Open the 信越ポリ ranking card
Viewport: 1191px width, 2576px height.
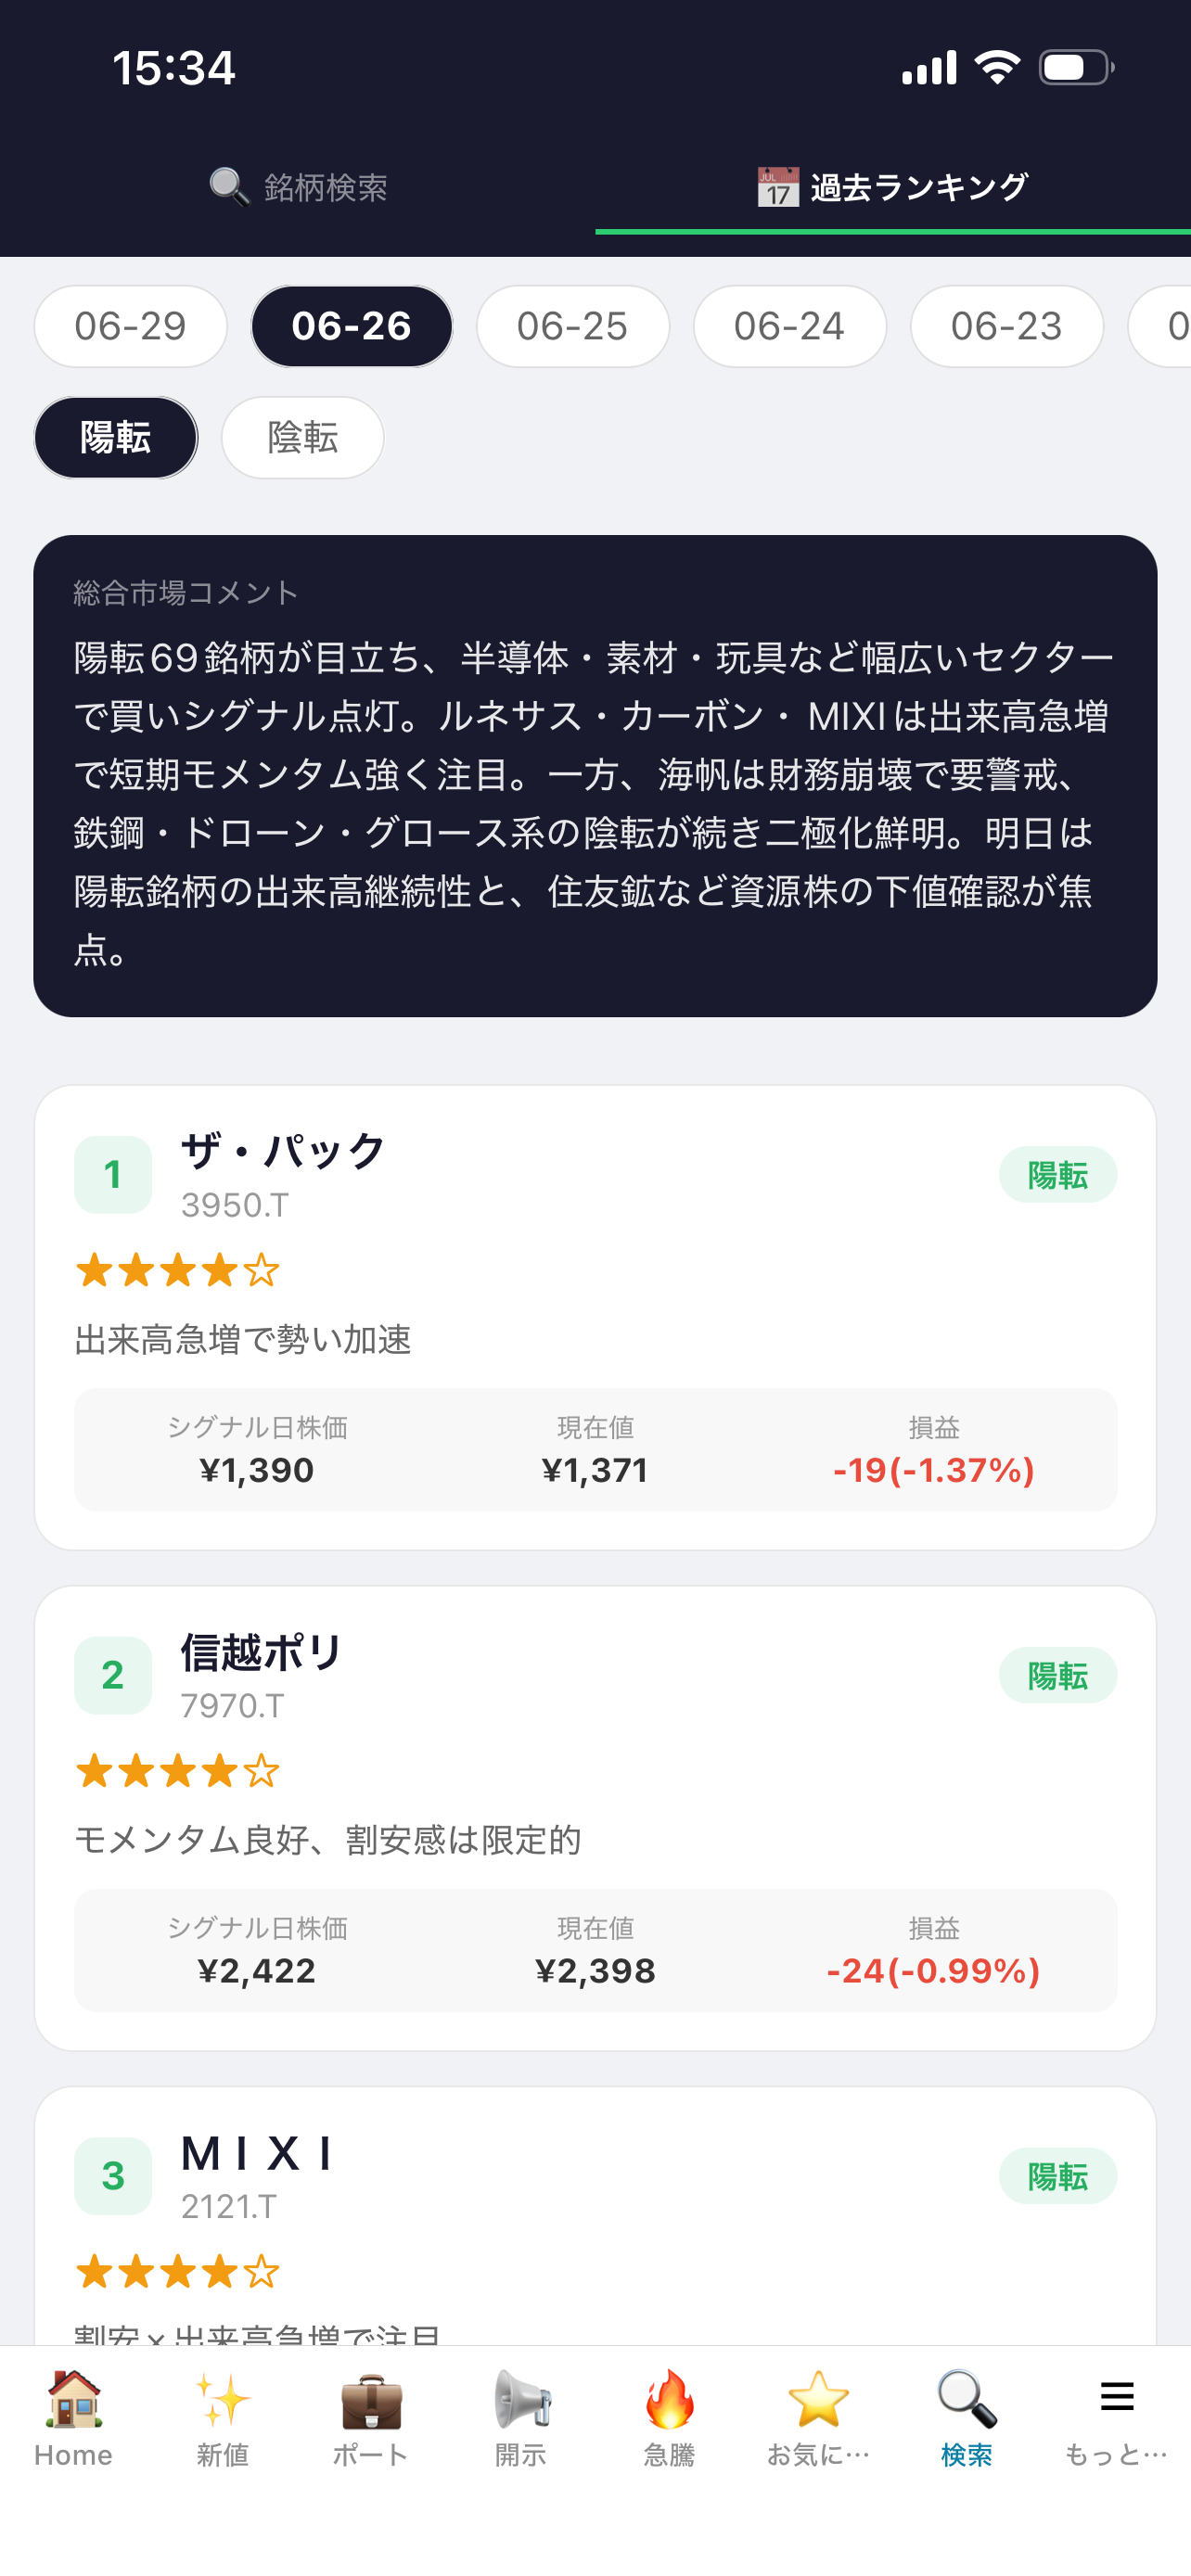pyautogui.click(x=595, y=1818)
